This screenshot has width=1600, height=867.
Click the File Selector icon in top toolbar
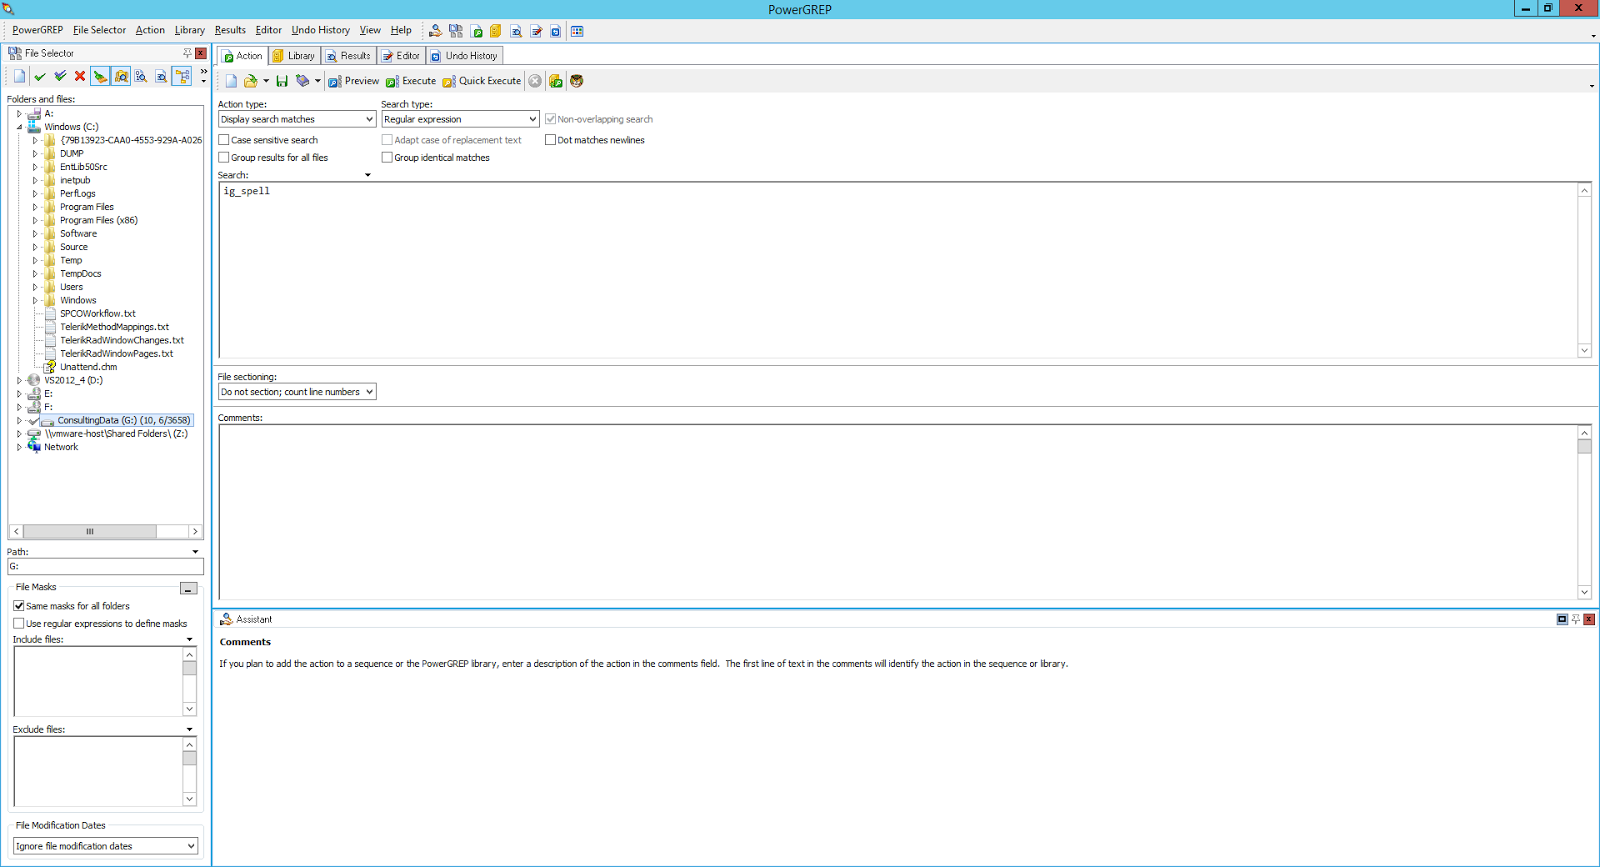[x=456, y=31]
